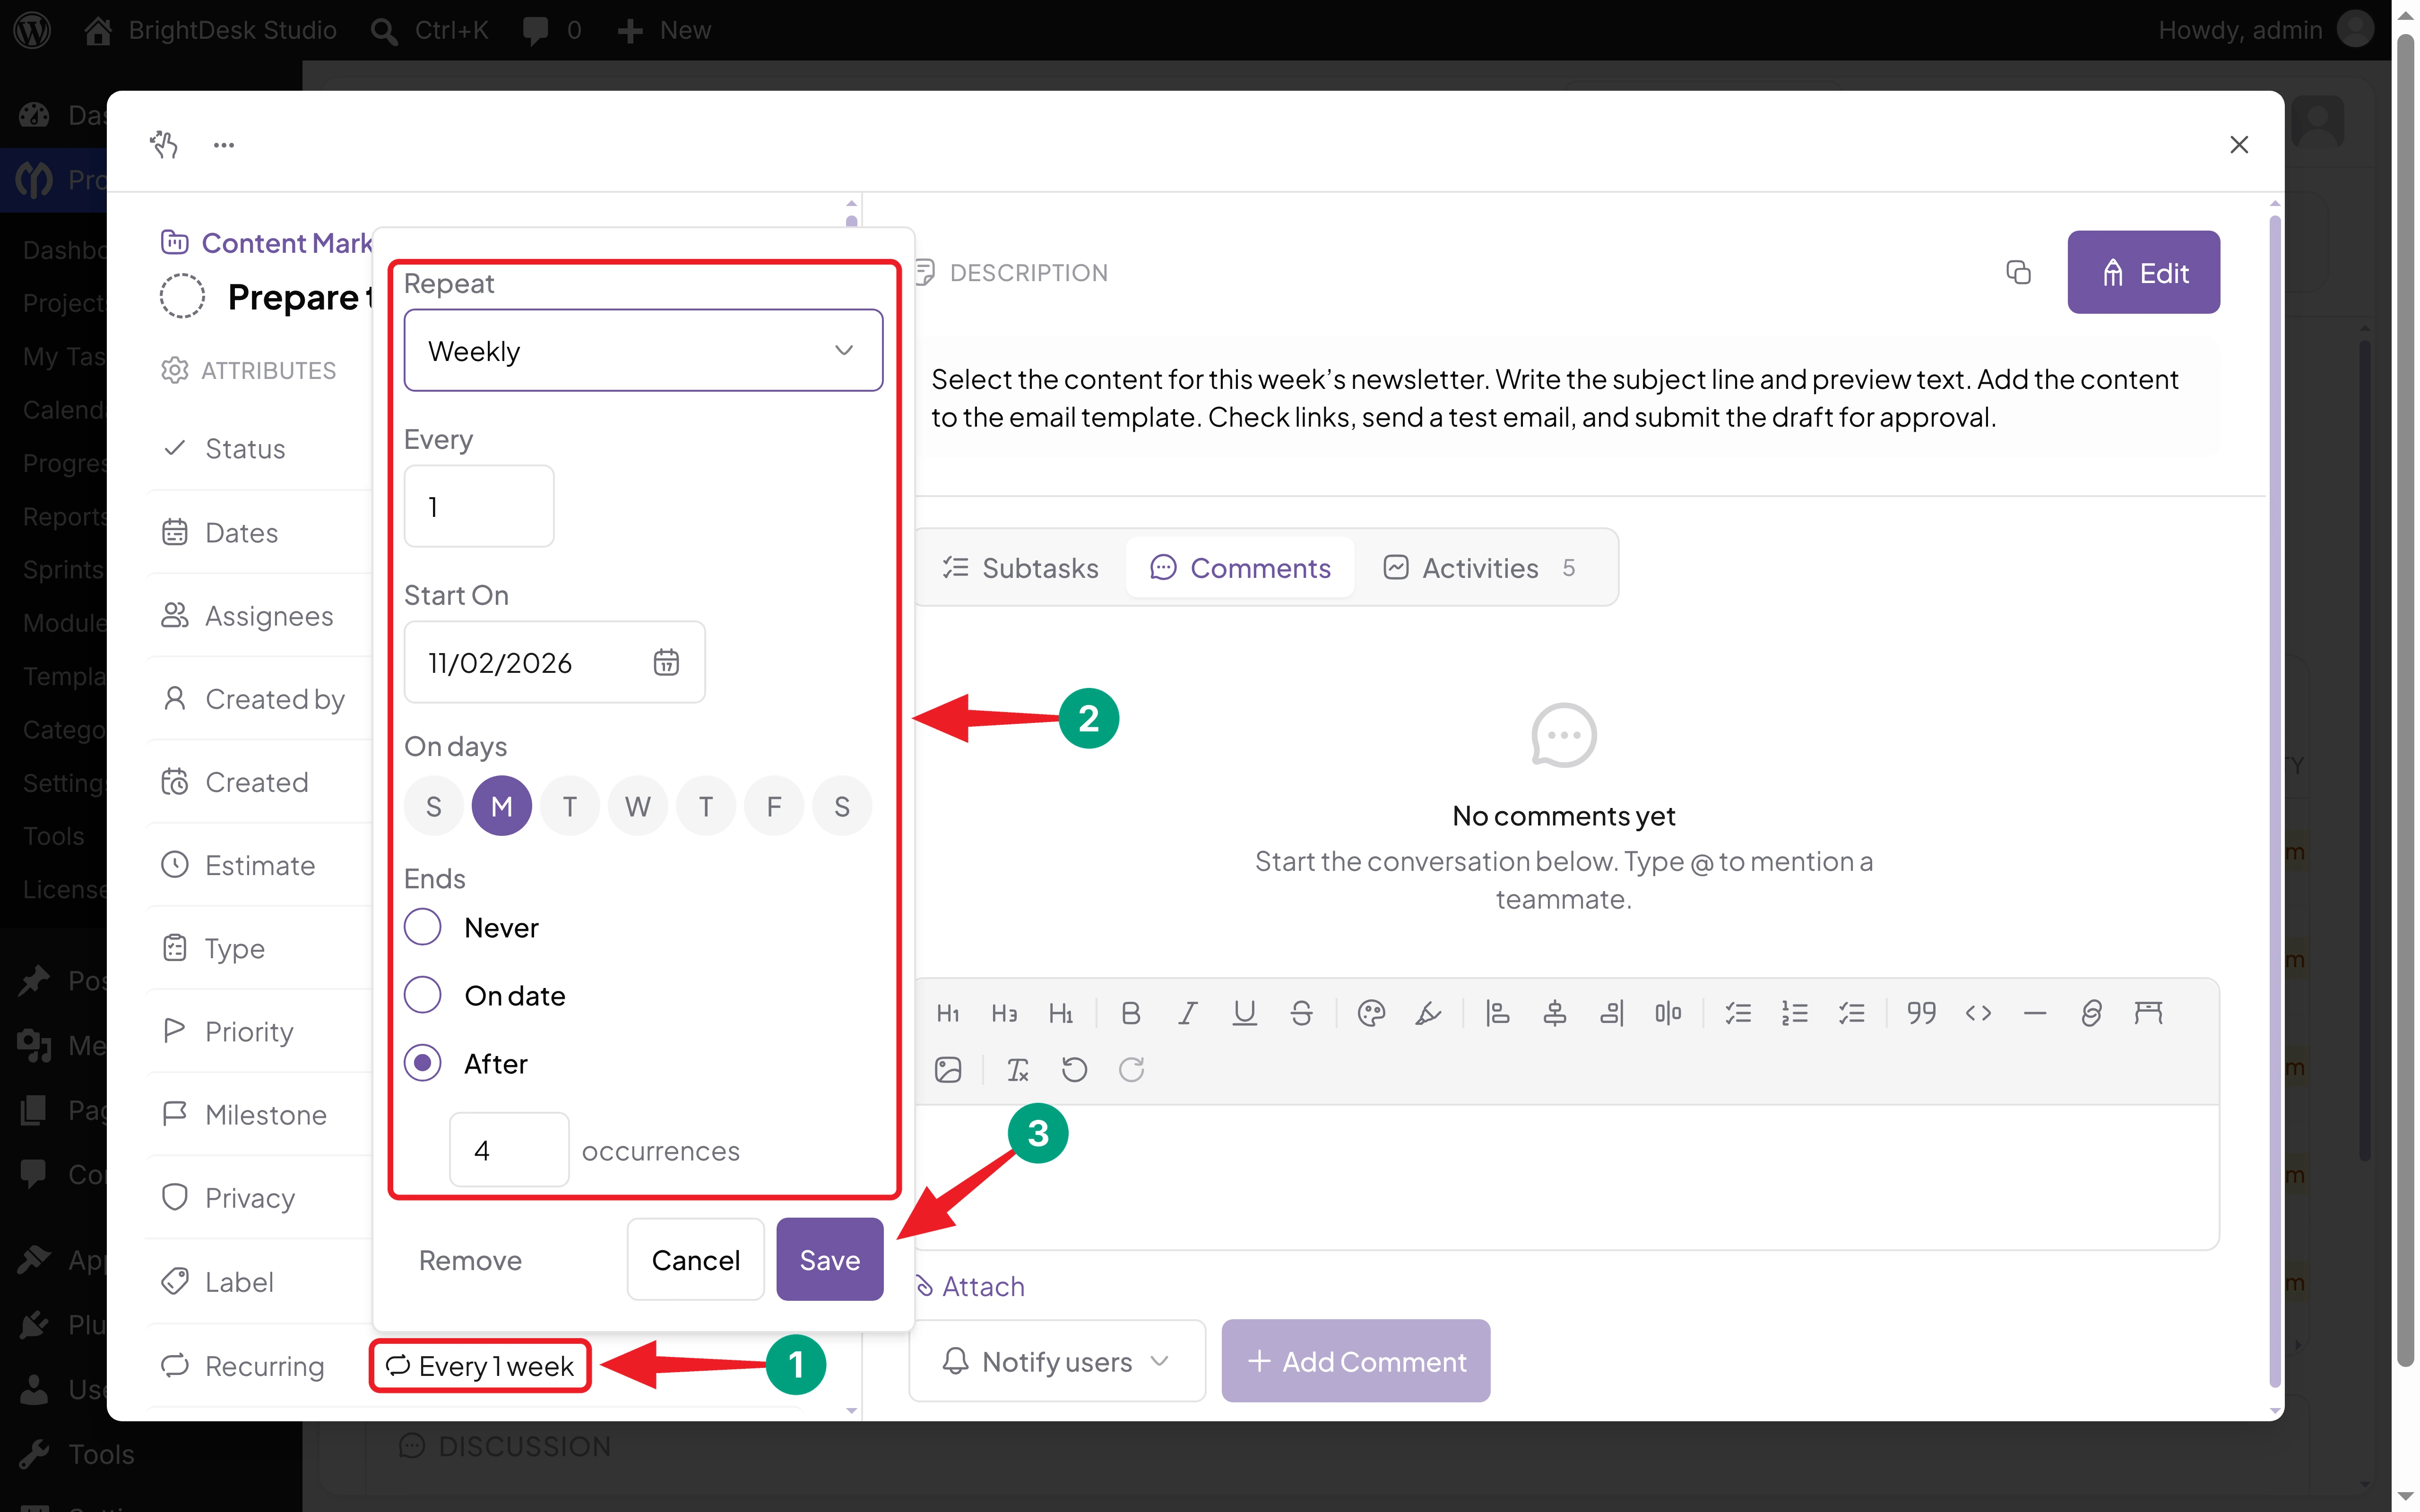The width and height of the screenshot is (2420, 1512).
Task: Insert link with the link icon
Action: (2091, 1013)
